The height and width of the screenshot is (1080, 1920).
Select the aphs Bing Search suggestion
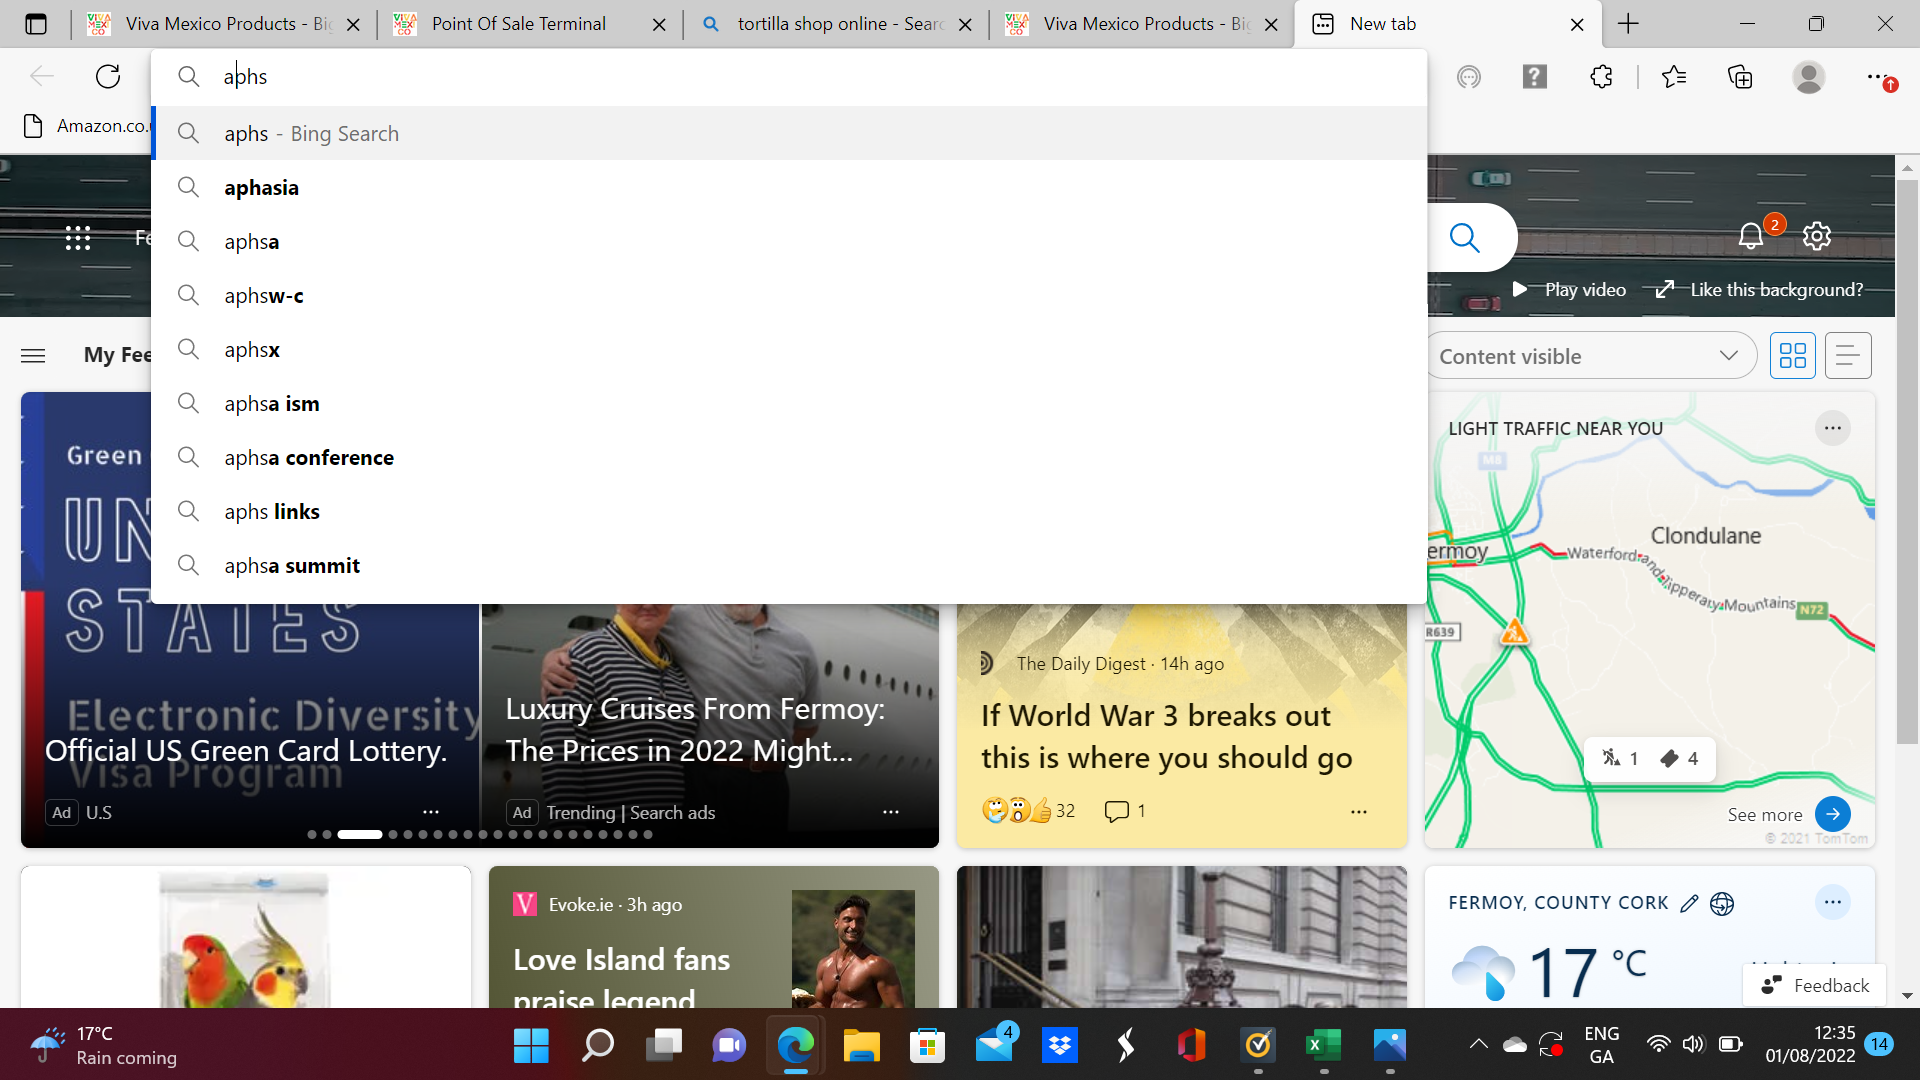(789, 133)
